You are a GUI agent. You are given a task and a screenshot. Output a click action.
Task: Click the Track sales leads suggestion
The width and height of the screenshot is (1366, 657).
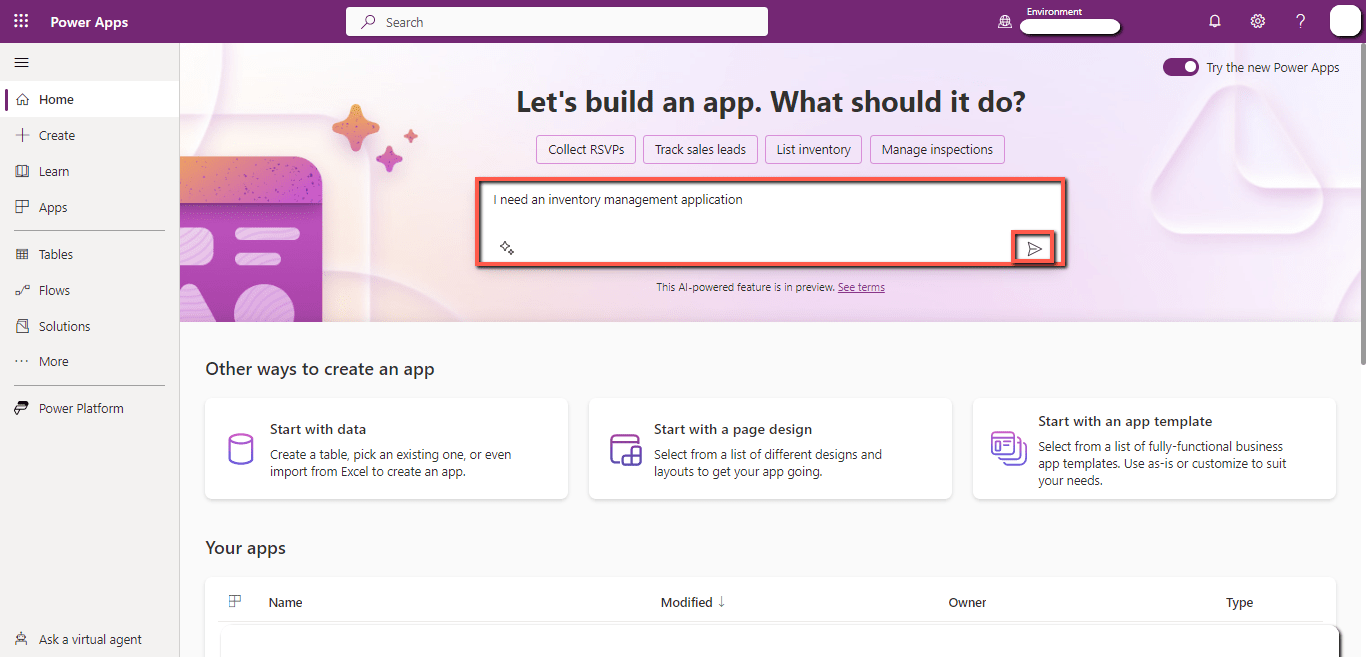(x=700, y=149)
